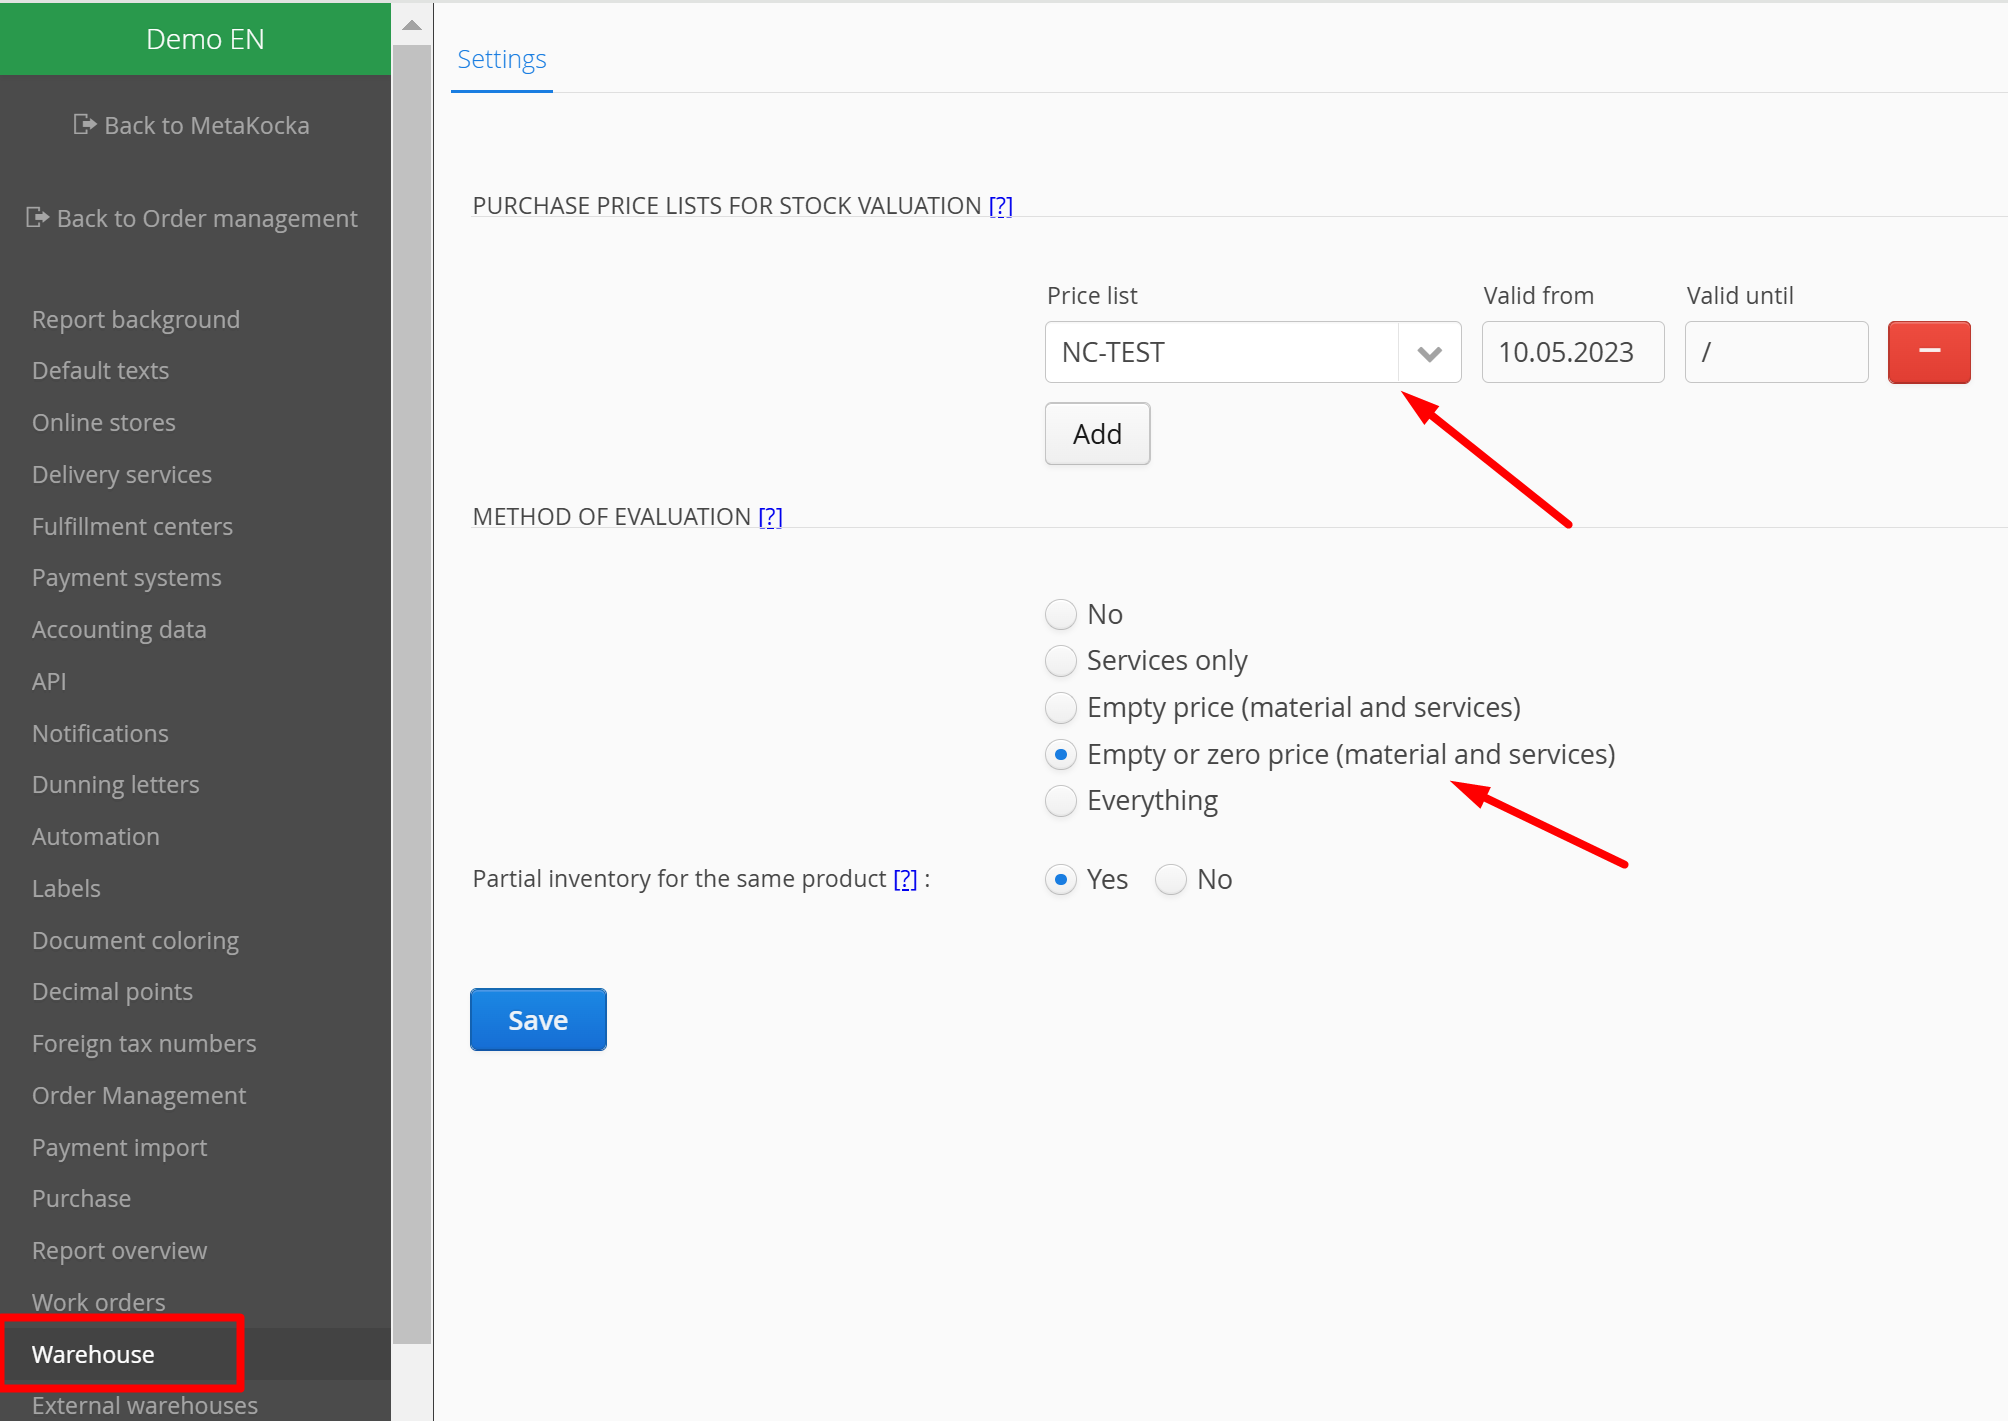Expand the Price list dropdown arrow
2008x1421 pixels.
coord(1429,353)
